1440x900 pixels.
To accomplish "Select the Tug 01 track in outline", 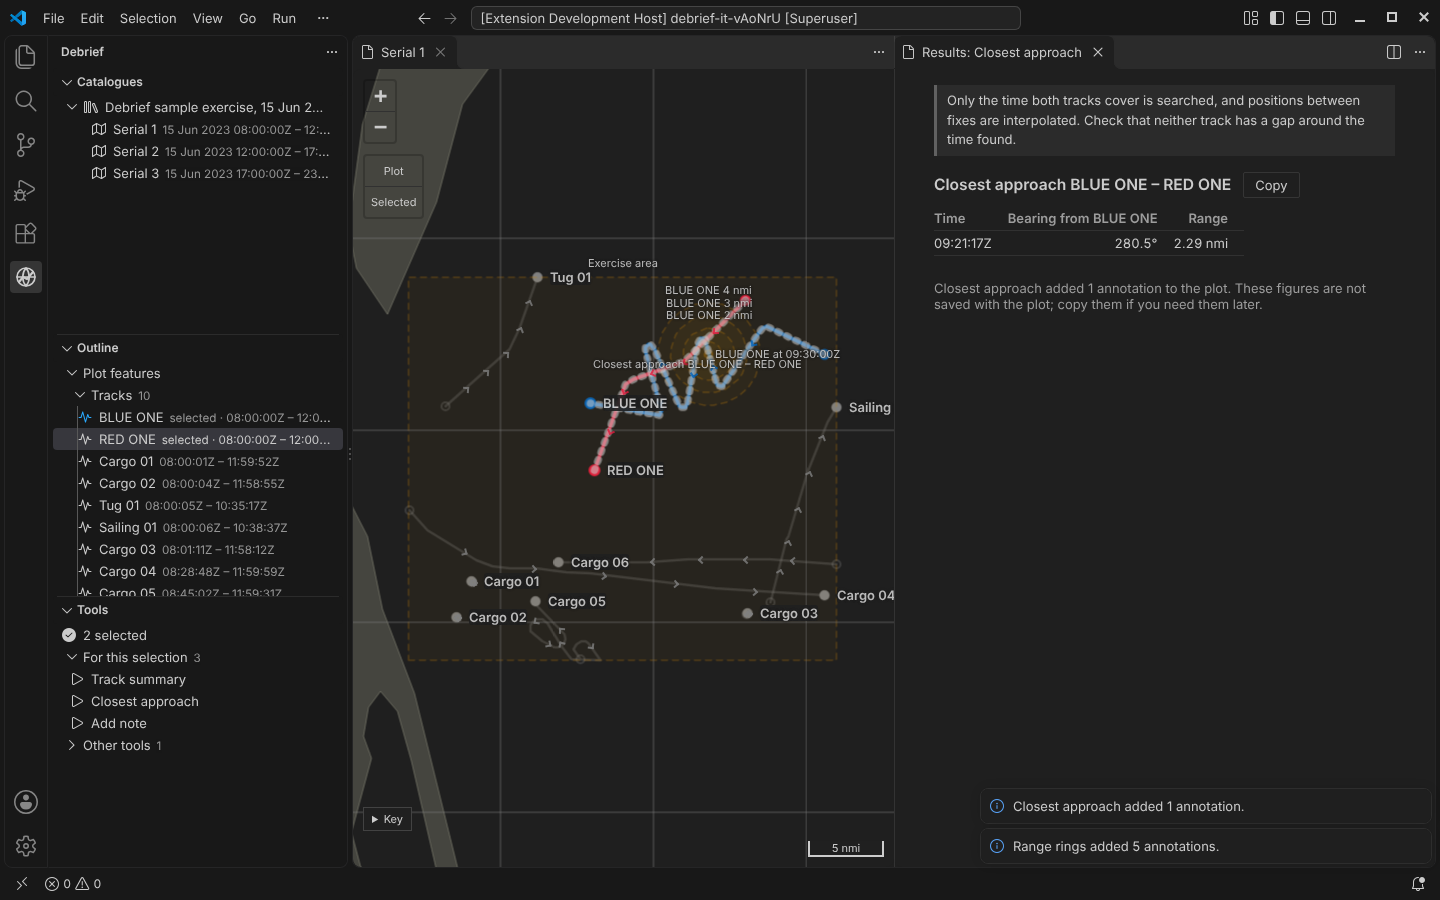I will pos(196,505).
